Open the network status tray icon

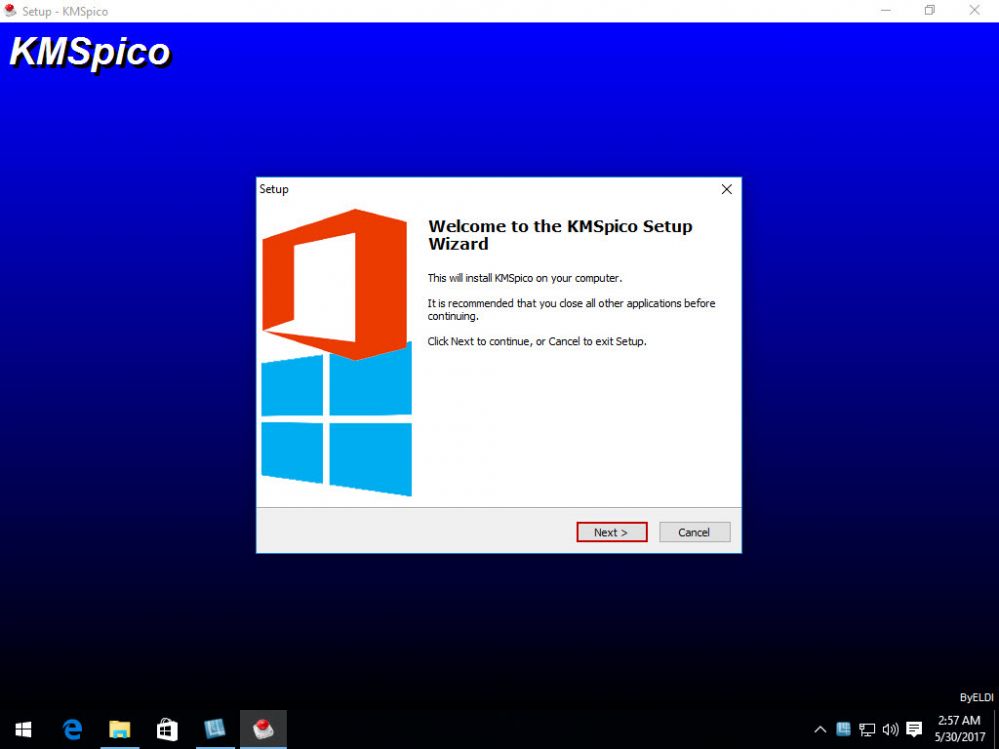pyautogui.click(x=867, y=730)
